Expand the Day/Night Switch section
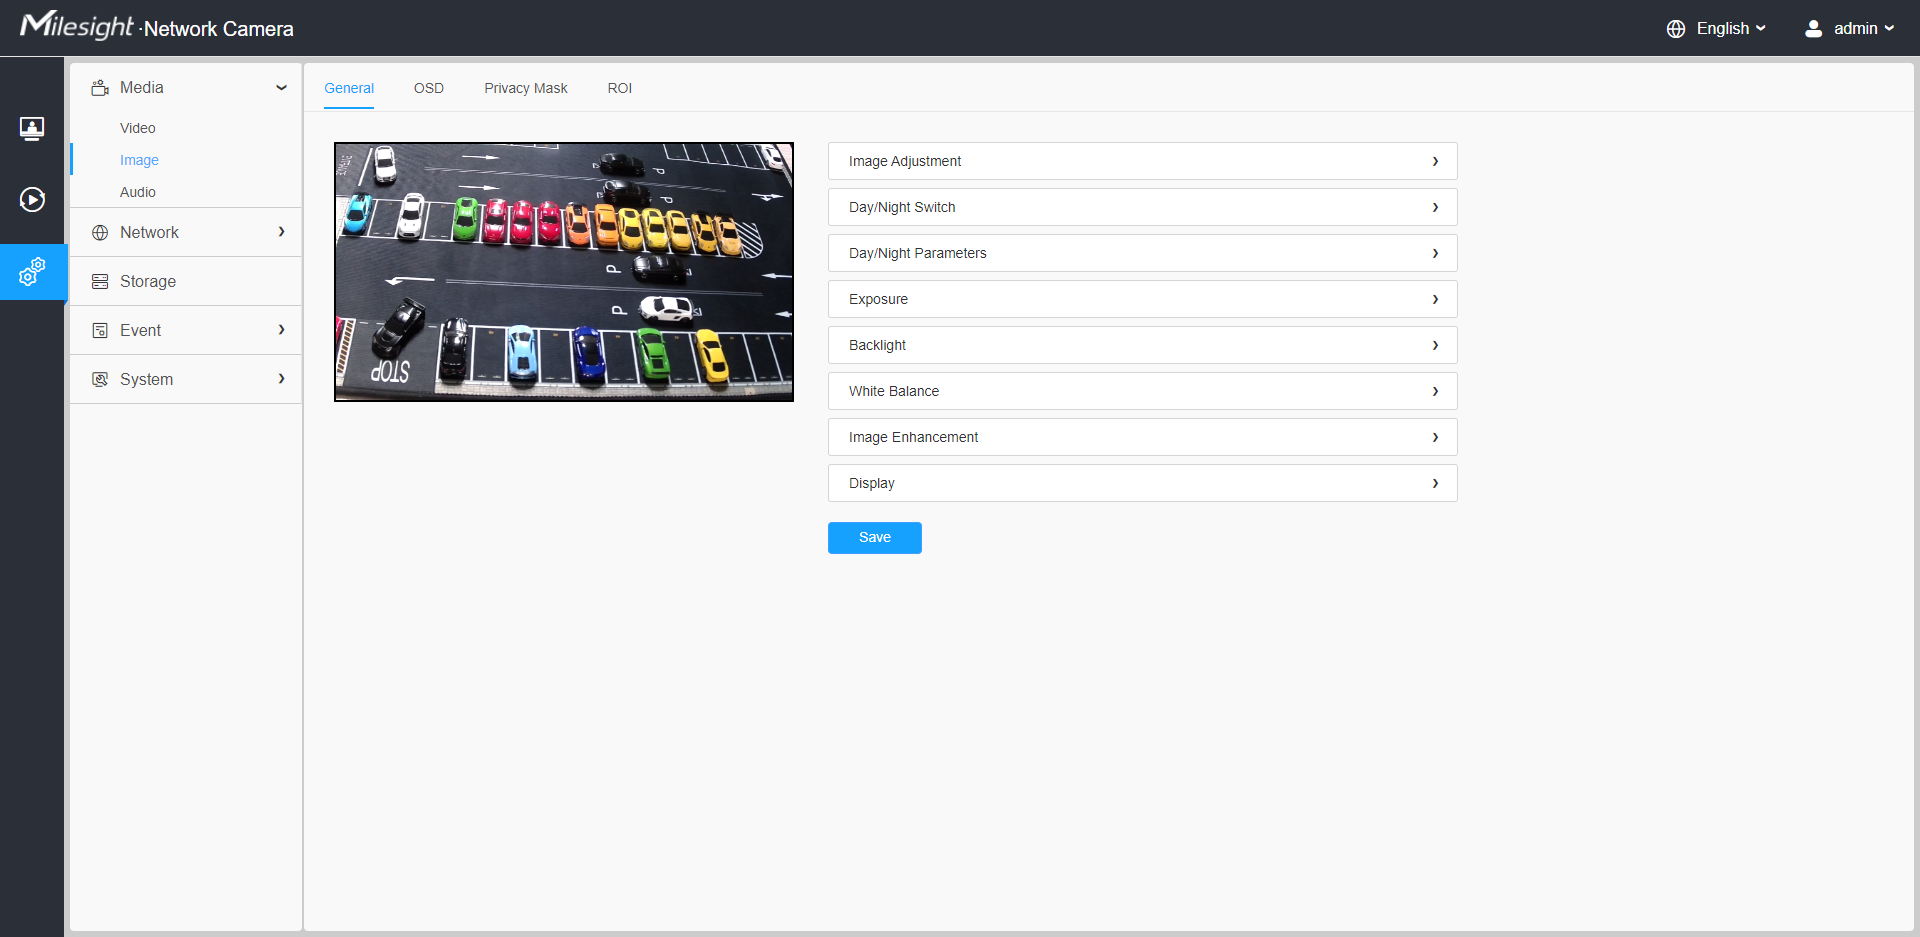The width and height of the screenshot is (1920, 937). [x=1142, y=207]
